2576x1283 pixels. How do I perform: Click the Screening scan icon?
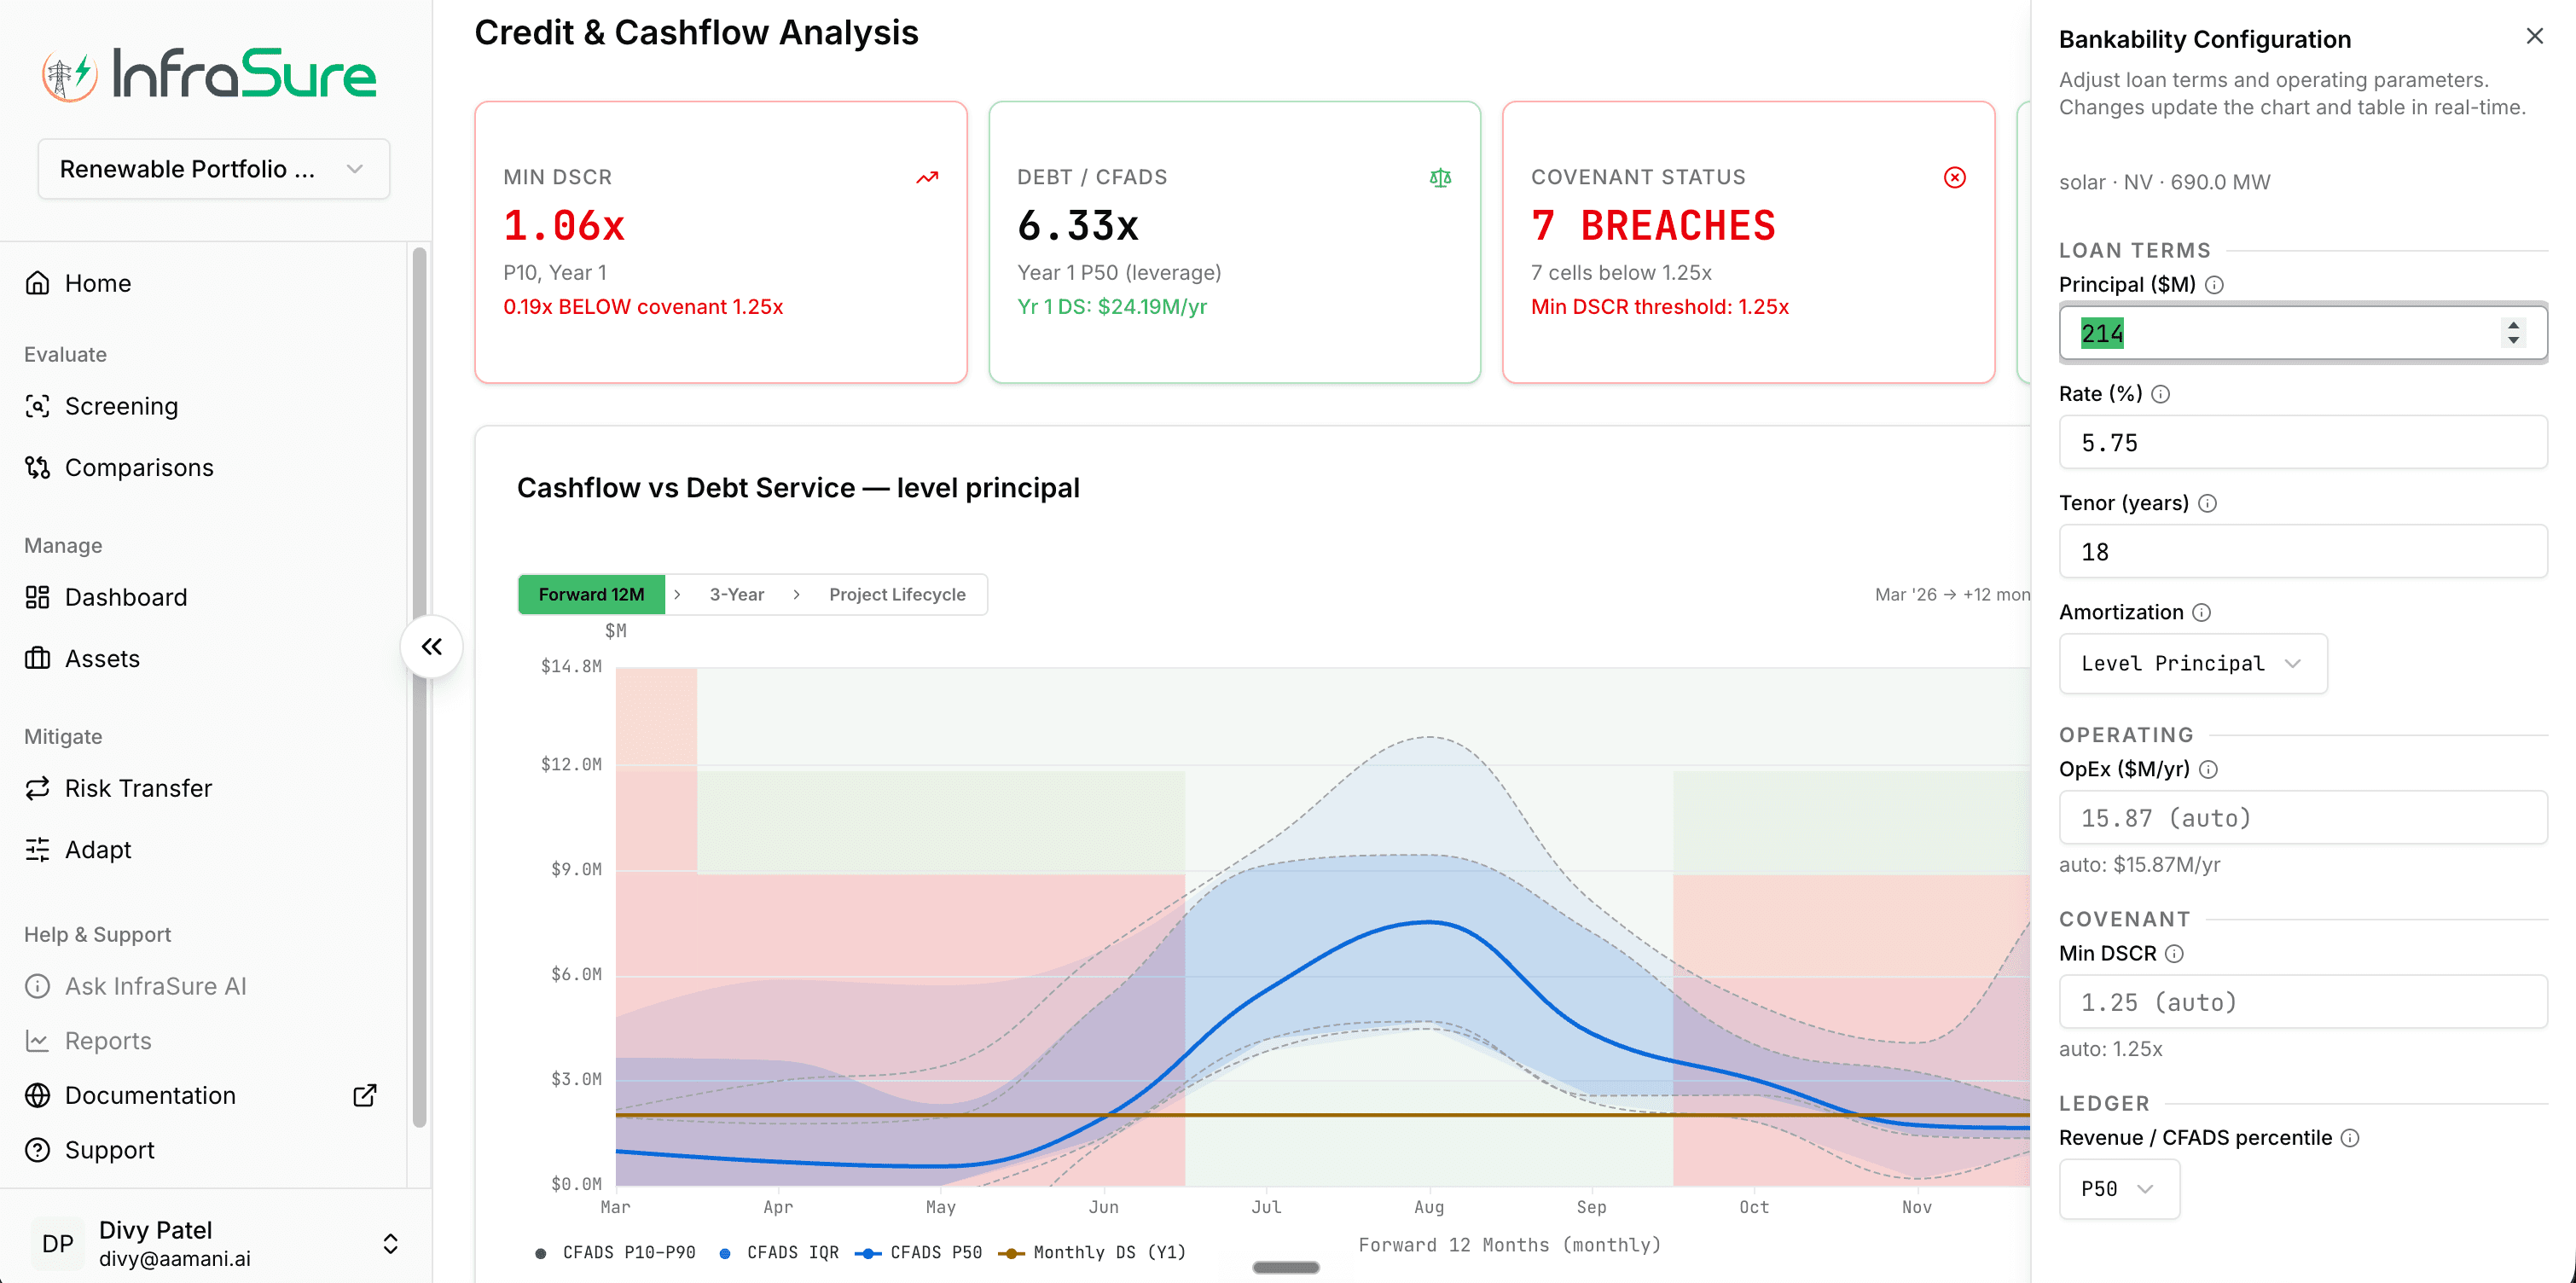(37, 406)
